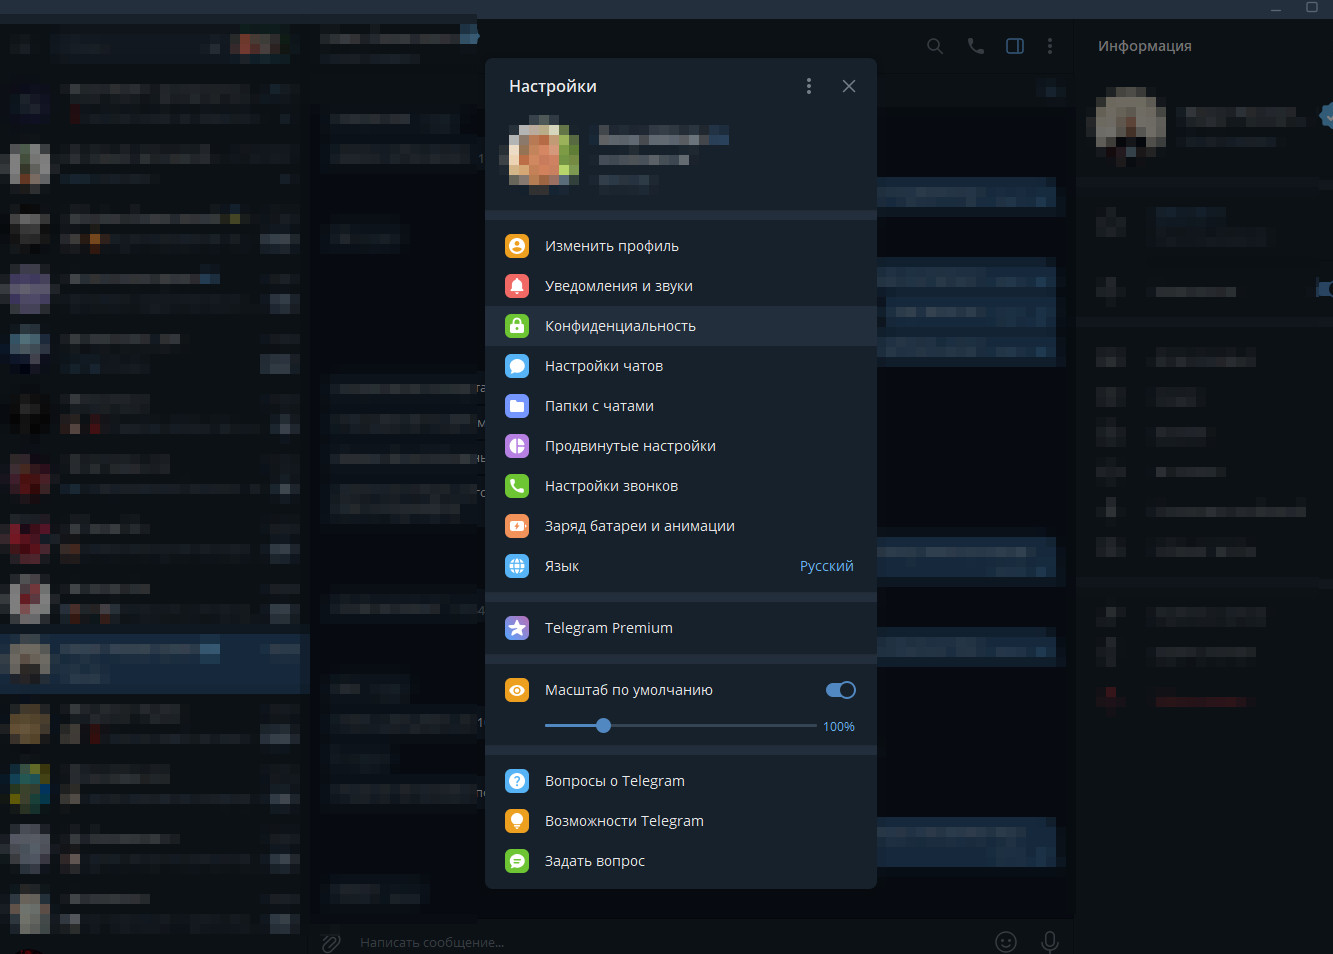Click the profile avatar in settings
This screenshot has height=954, width=1333.
(x=544, y=155)
